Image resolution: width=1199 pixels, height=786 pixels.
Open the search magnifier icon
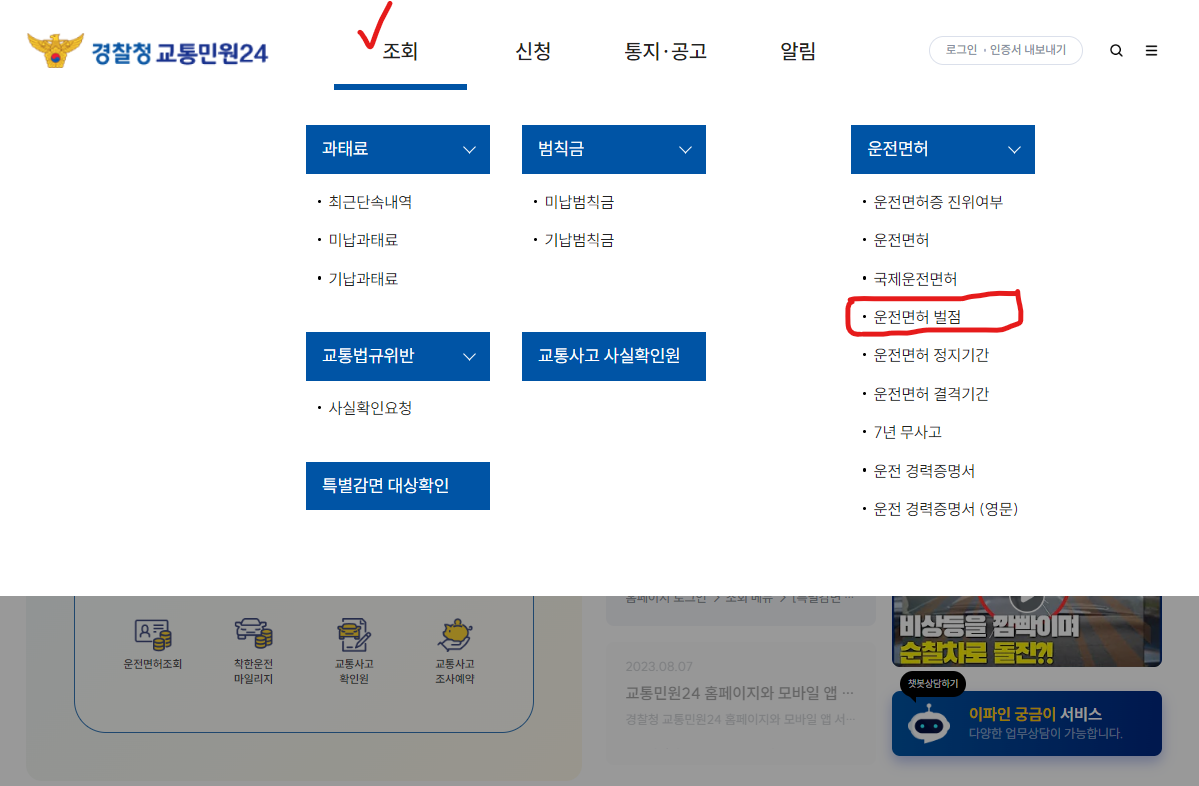(x=1116, y=50)
